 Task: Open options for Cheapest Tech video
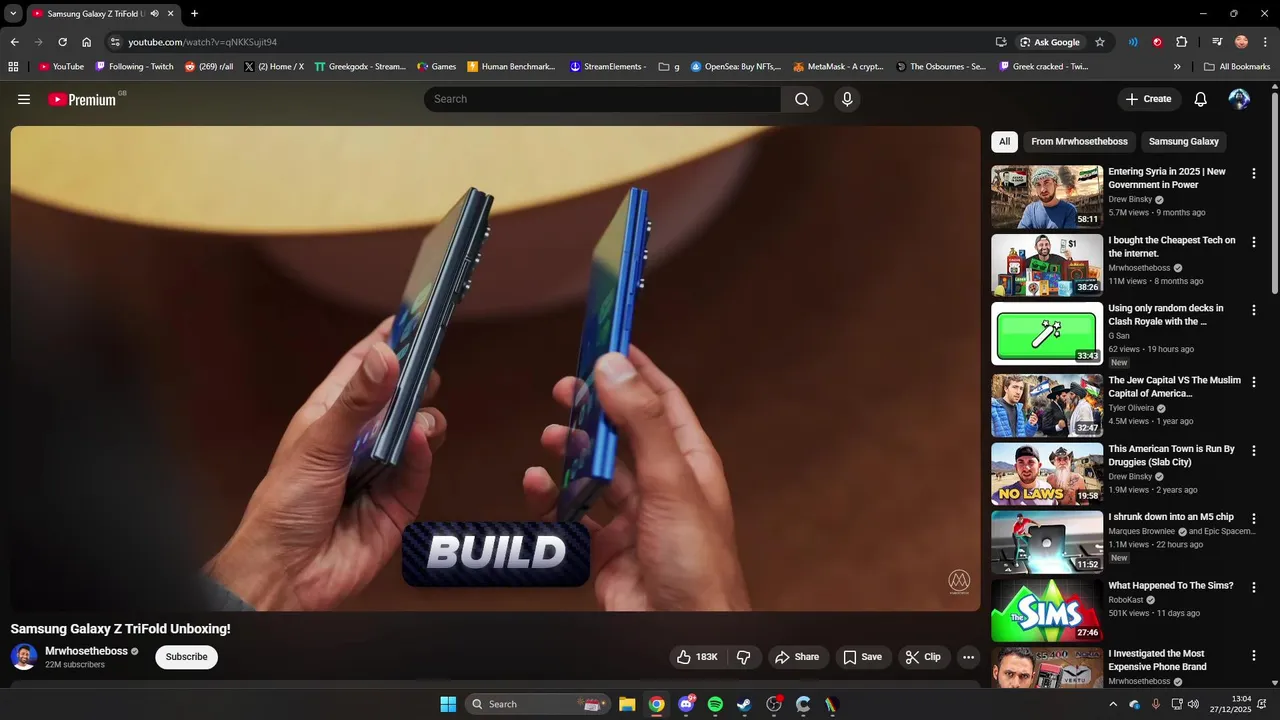click(1254, 242)
